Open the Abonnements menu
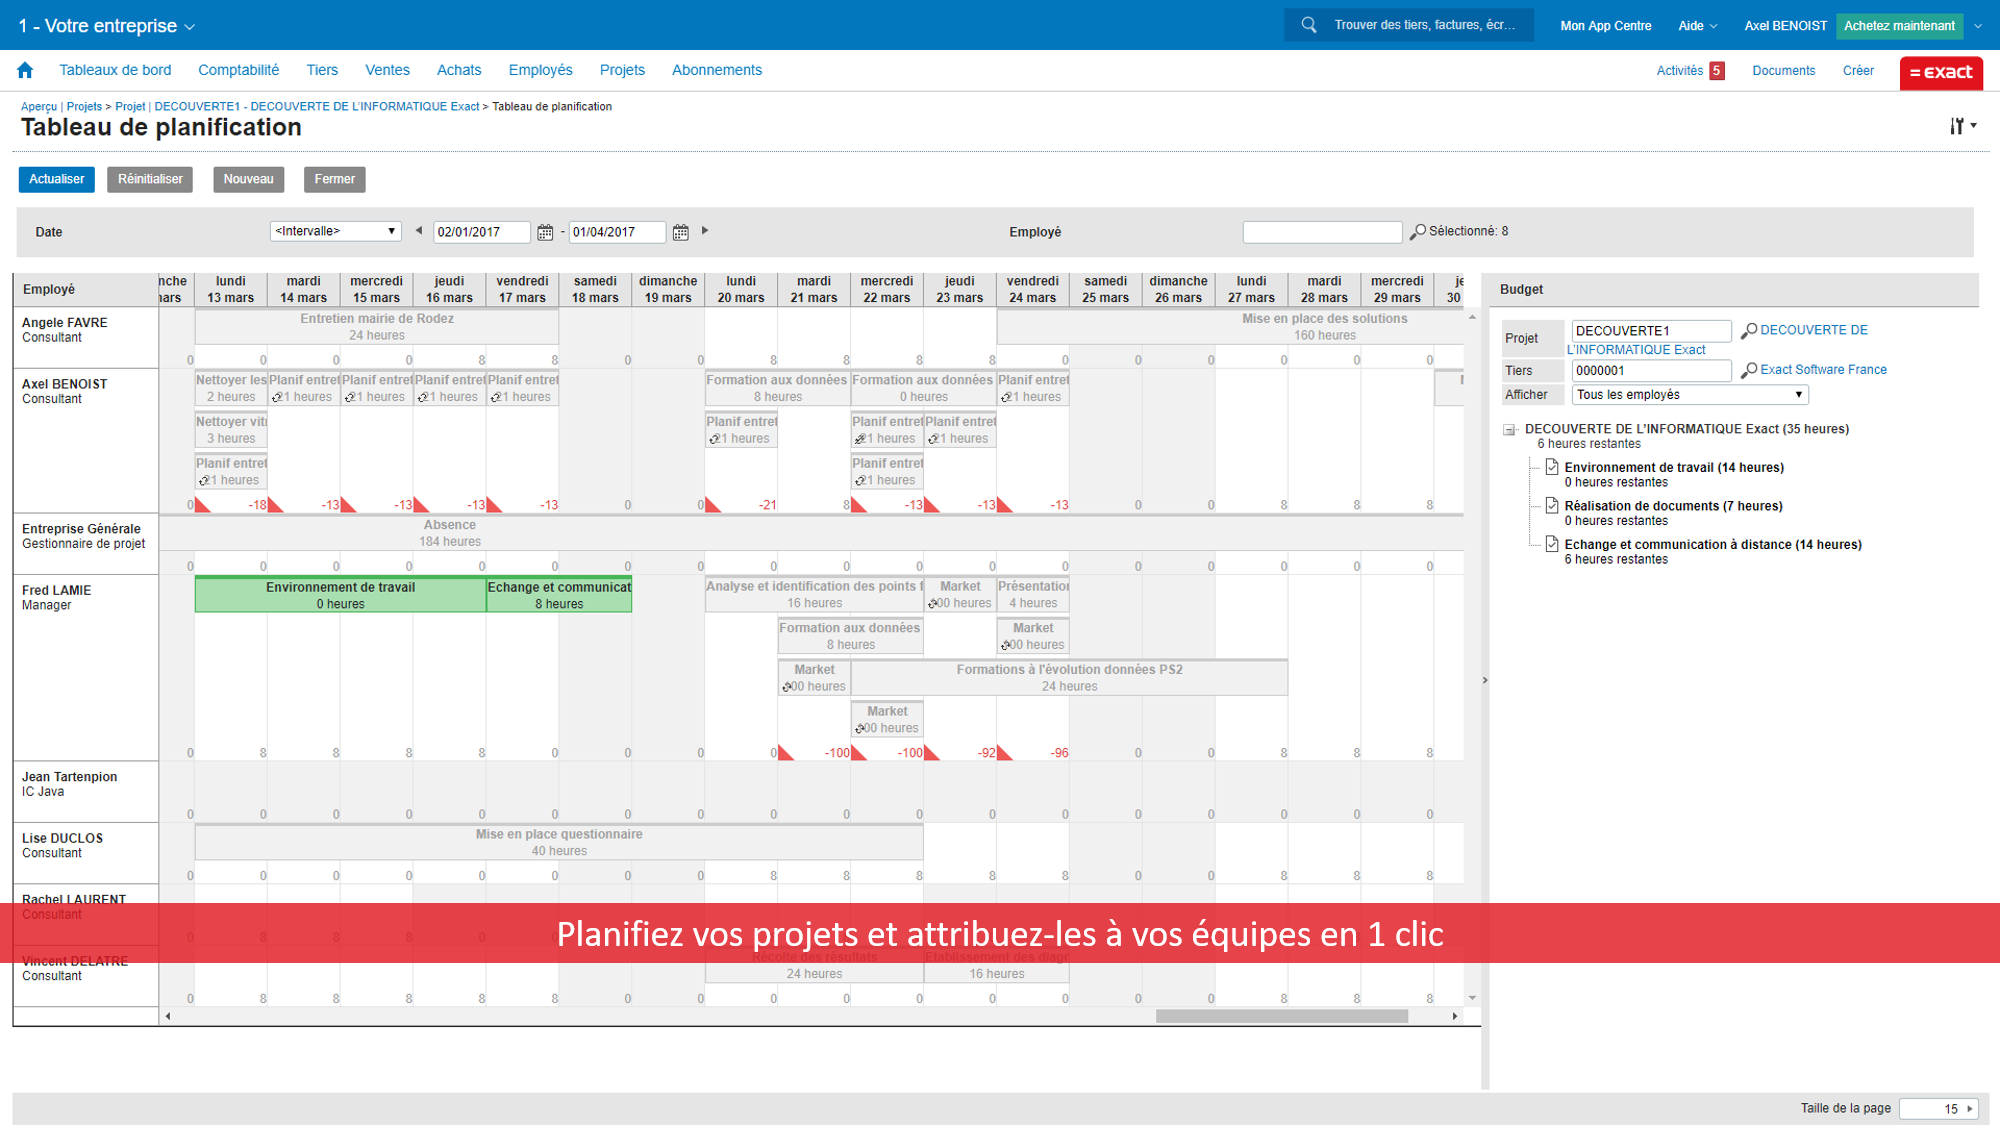 click(717, 70)
